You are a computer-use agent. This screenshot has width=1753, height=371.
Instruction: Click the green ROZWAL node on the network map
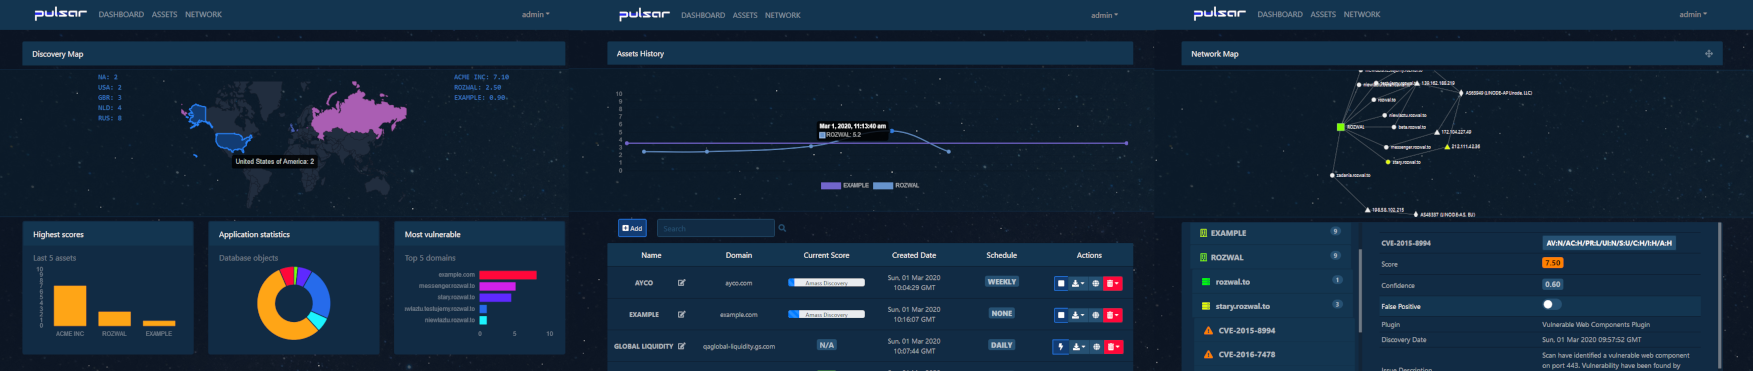pos(1340,127)
